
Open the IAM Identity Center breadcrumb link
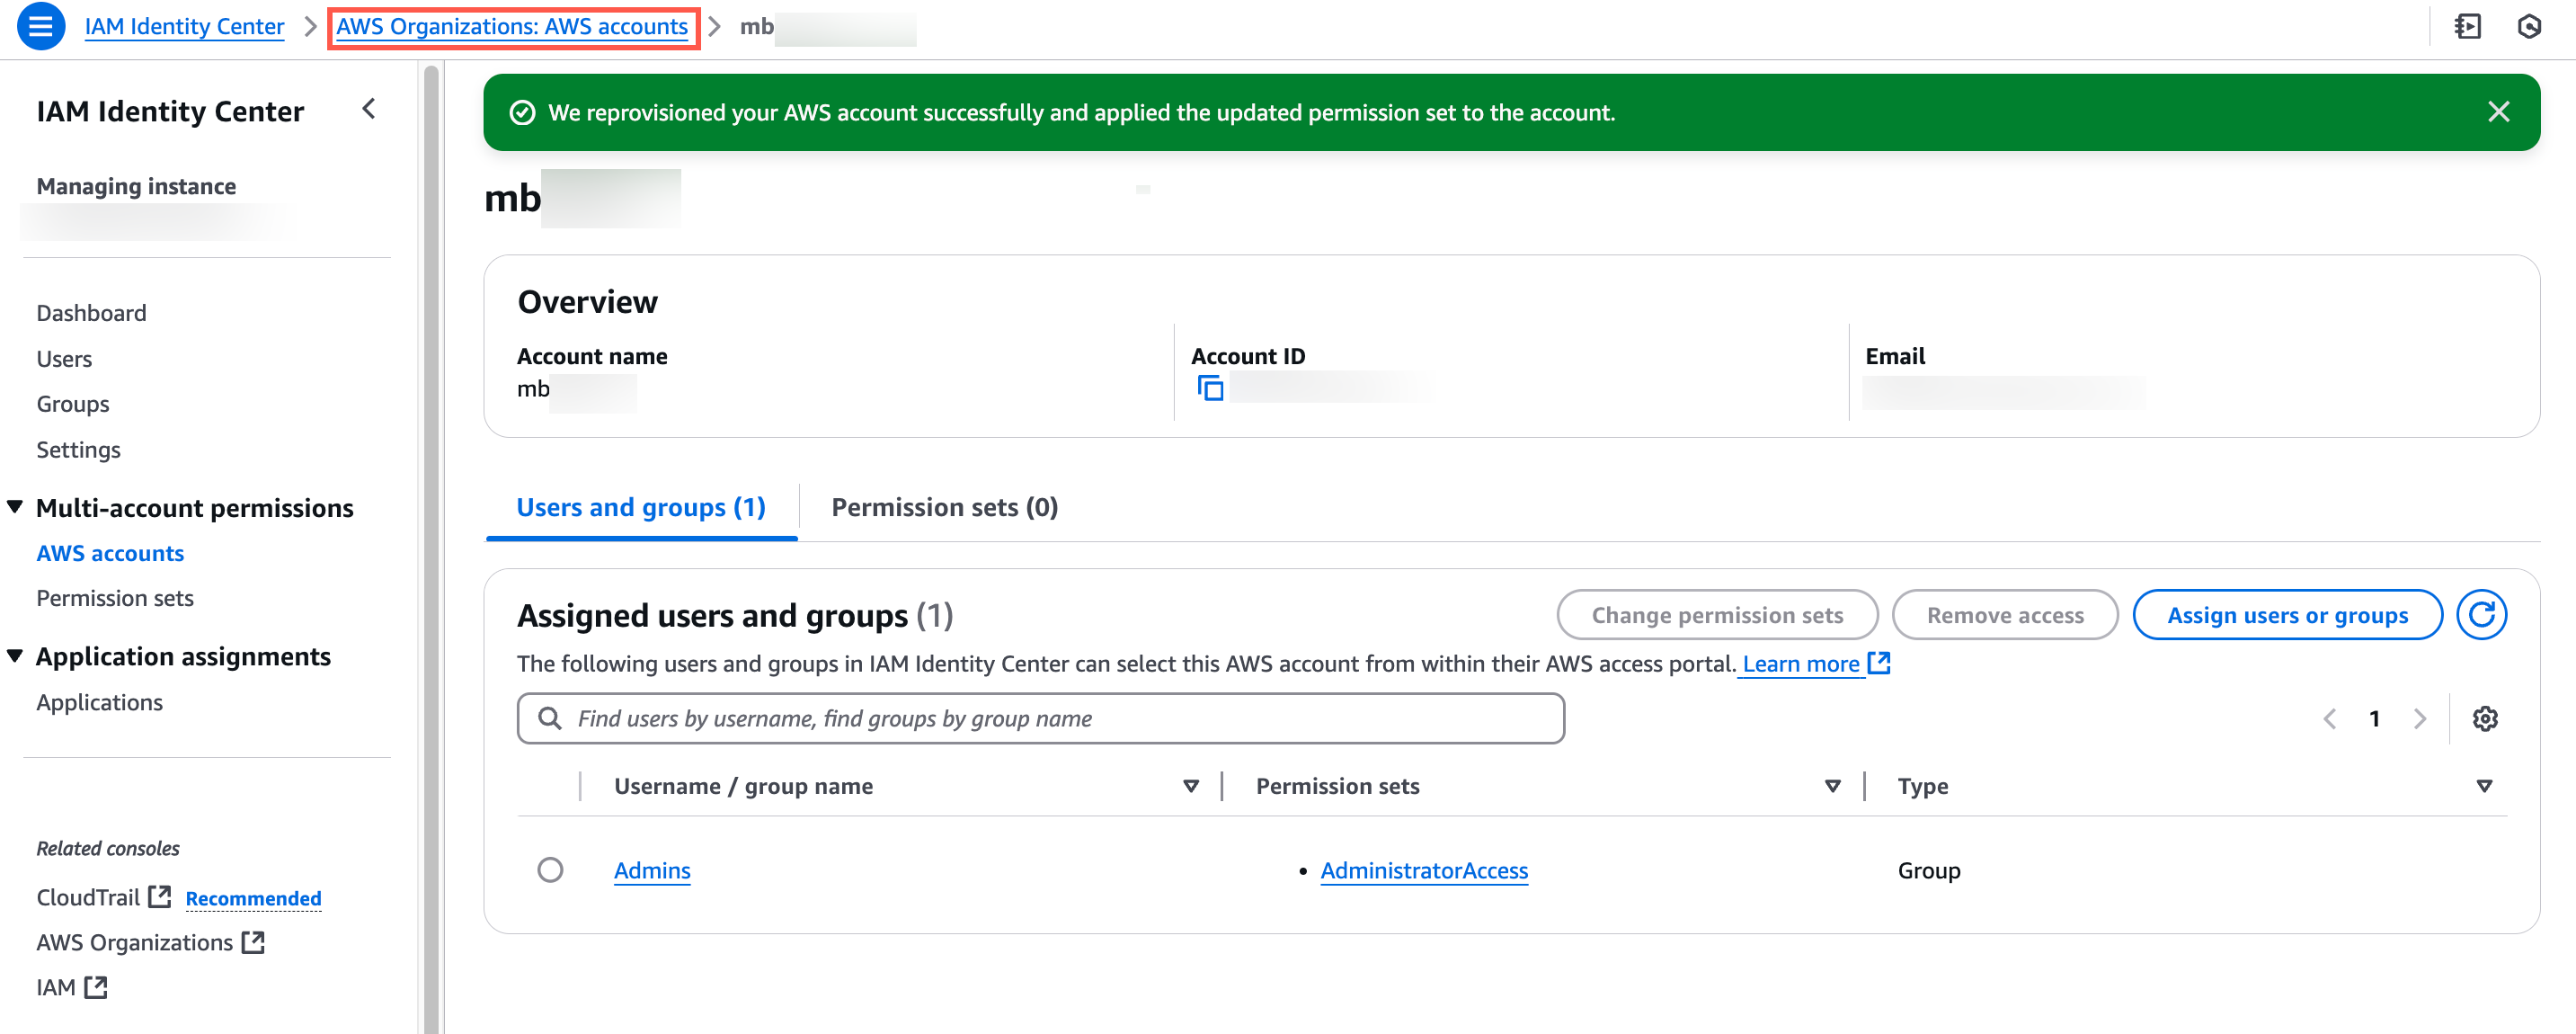[x=184, y=27]
